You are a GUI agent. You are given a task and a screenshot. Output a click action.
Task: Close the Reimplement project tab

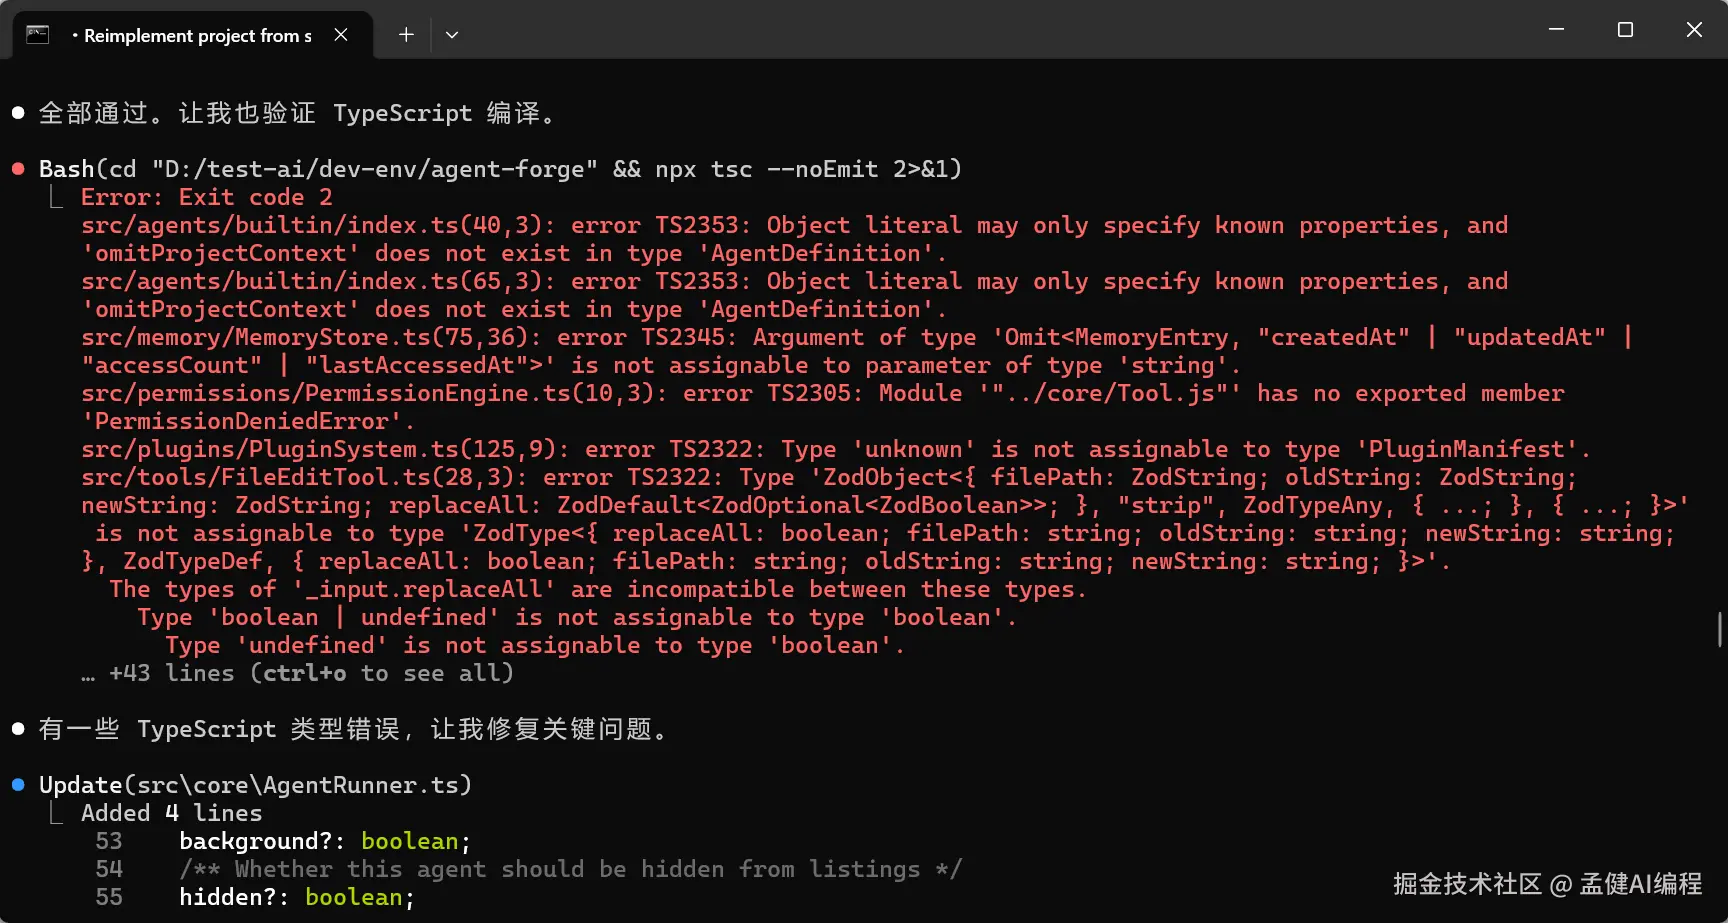coord(341,35)
